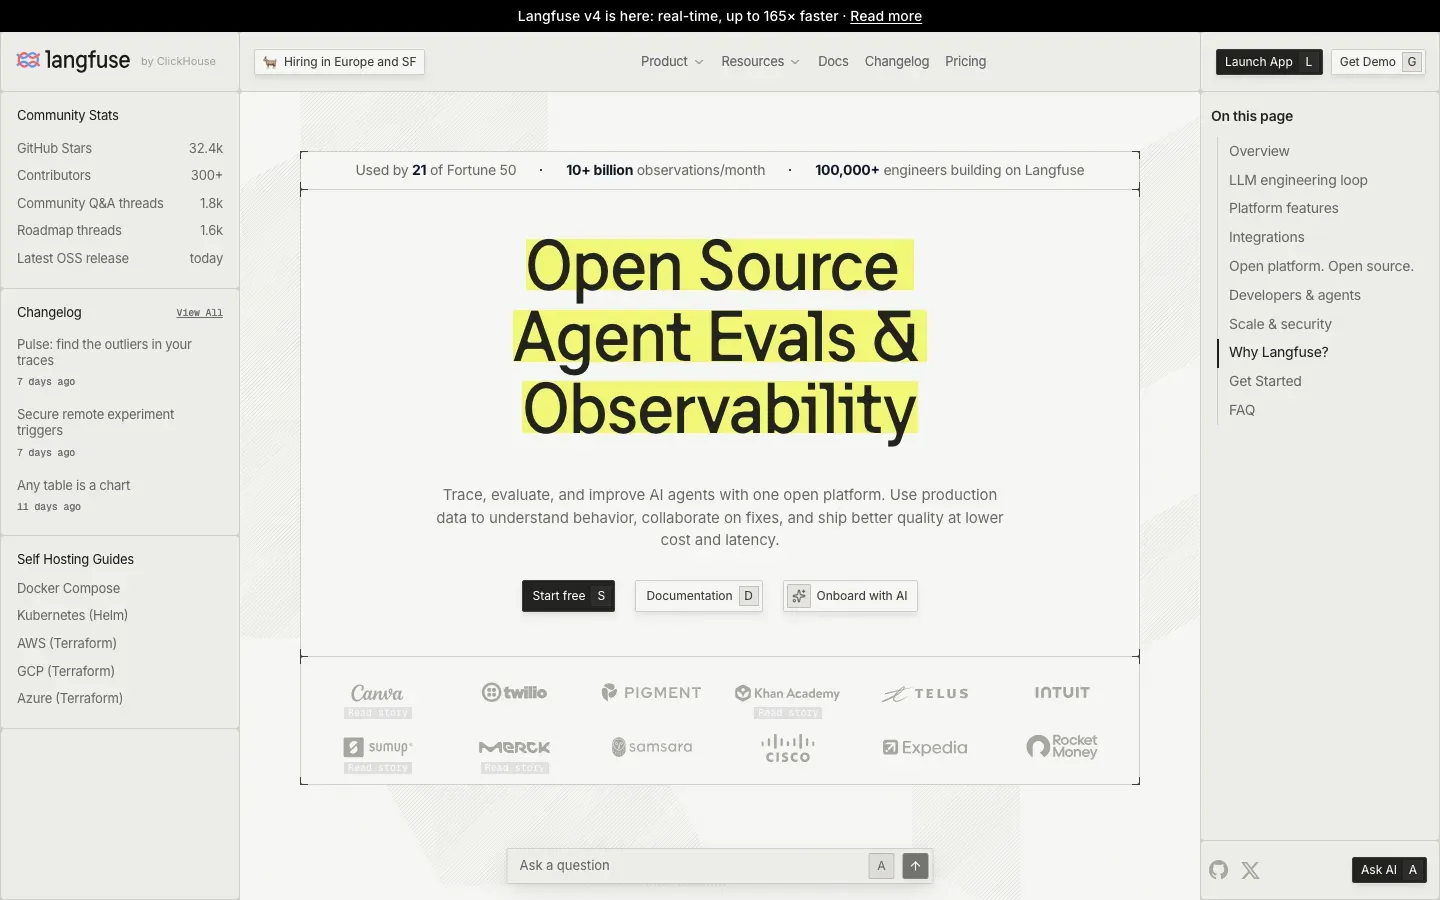The image size is (1440, 900).
Task: Open Docker Compose guide
Action: pyautogui.click(x=68, y=588)
